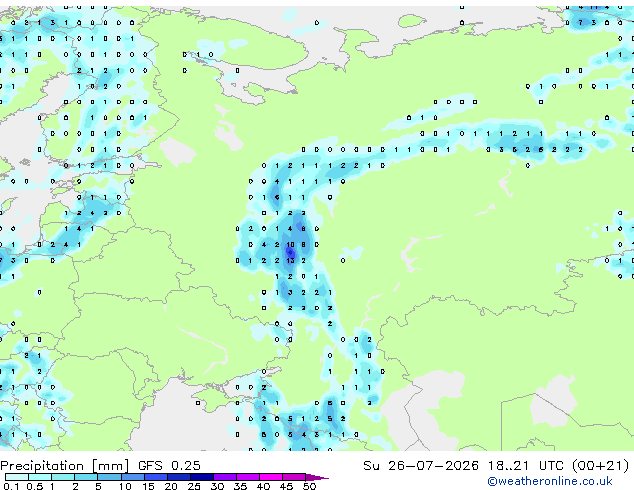
Task: Click the 20–25 mm dark blue swatch
Action: pyautogui.click(x=178, y=477)
